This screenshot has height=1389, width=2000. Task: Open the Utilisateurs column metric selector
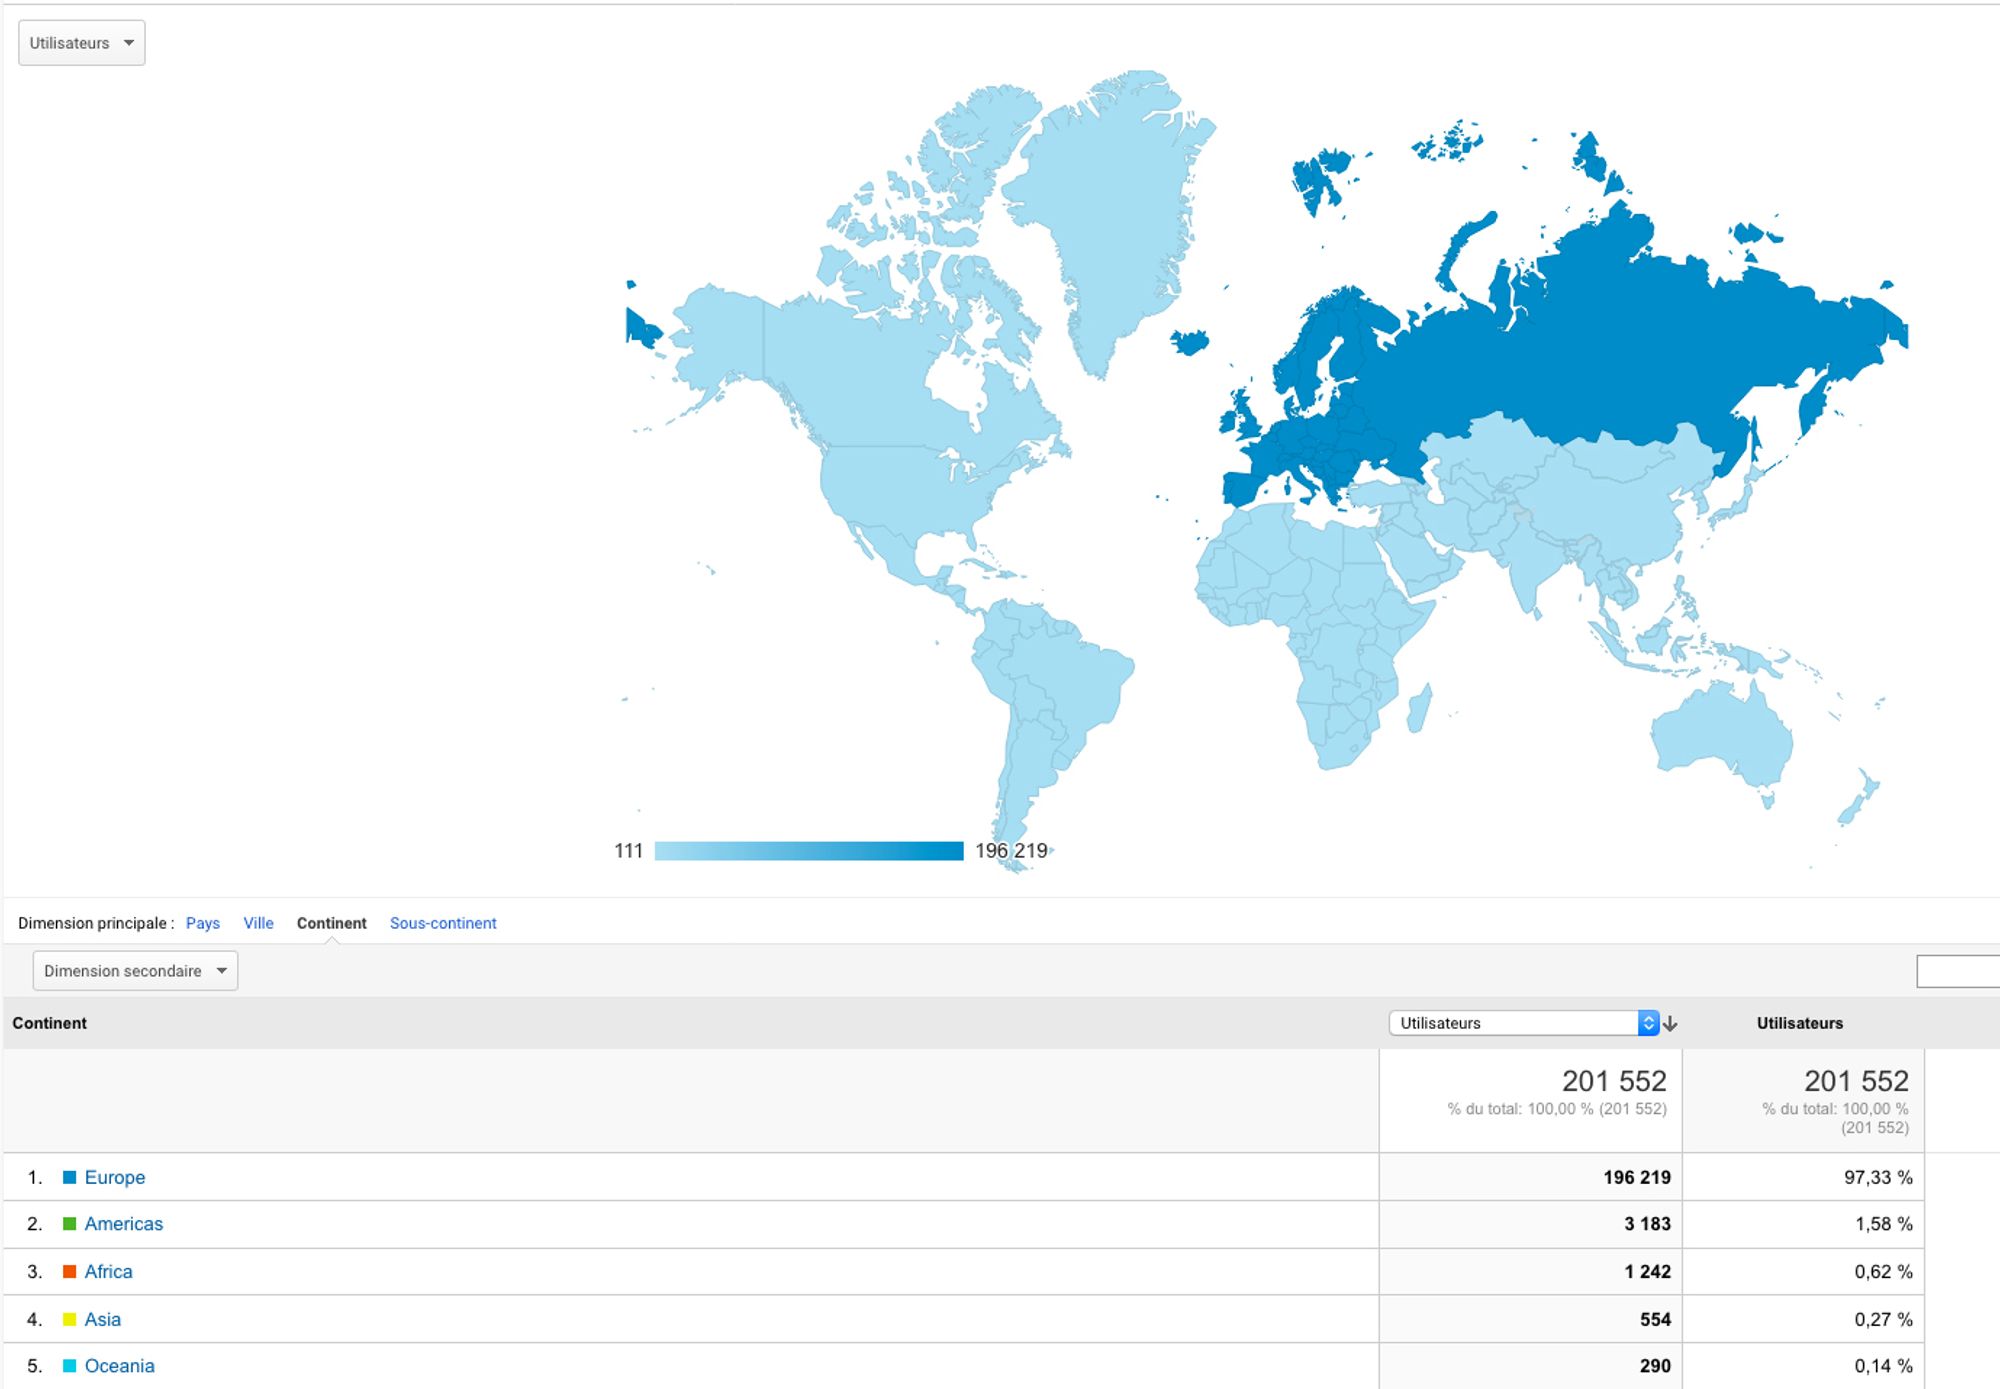pyautogui.click(x=1523, y=1023)
